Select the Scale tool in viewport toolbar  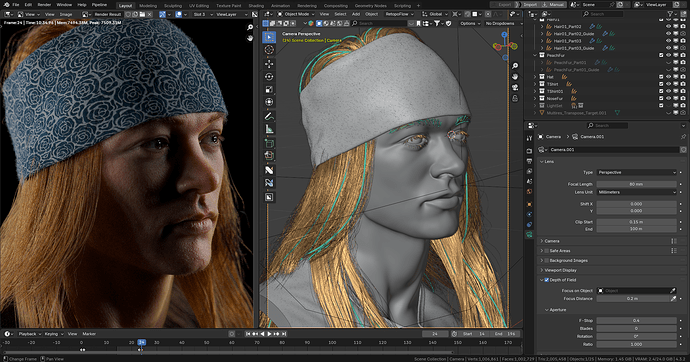coord(269,89)
